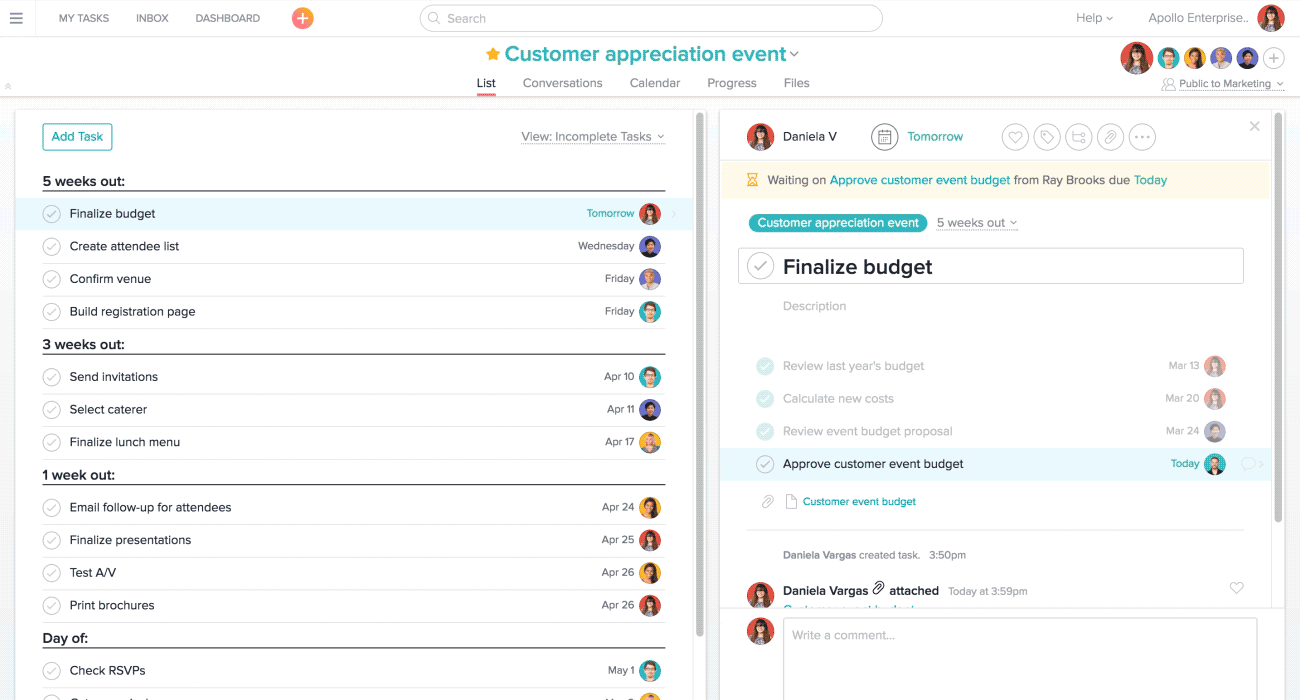
Task: Click the details pane vertical scrollbar
Action: [1279, 318]
